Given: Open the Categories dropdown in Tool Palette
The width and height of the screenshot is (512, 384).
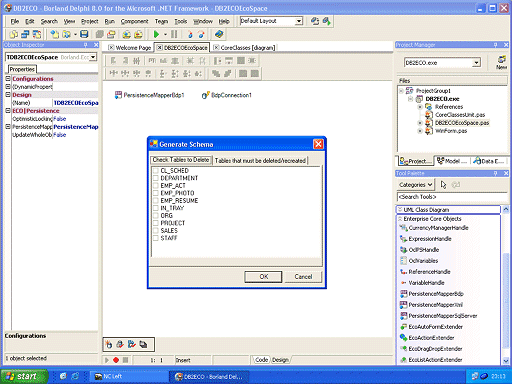Looking at the screenshot, I should tap(416, 185).
